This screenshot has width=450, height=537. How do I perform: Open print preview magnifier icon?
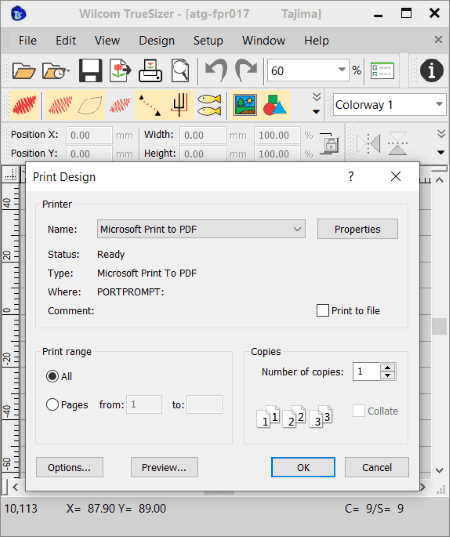[x=180, y=71]
